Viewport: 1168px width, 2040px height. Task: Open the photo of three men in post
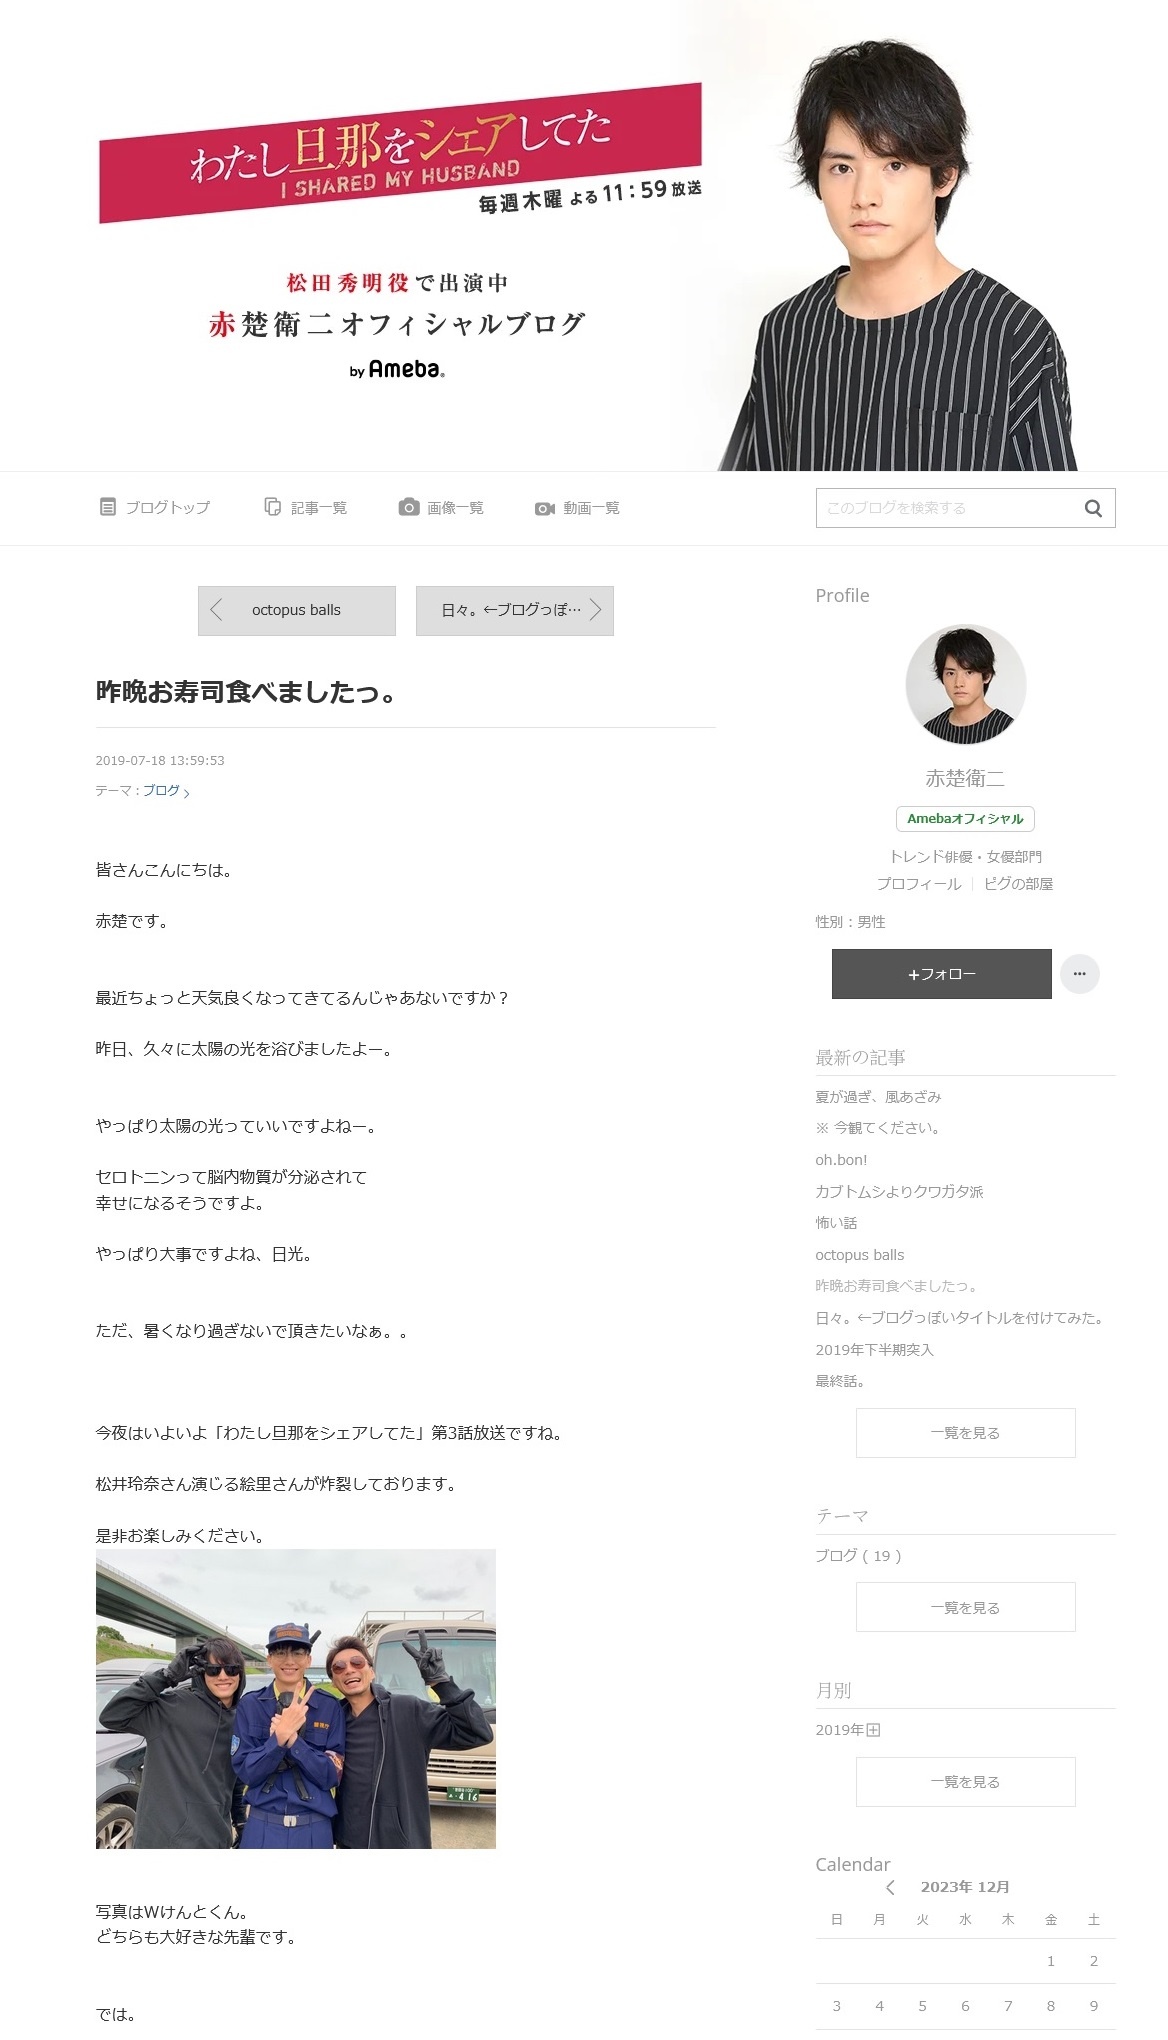click(x=296, y=1699)
